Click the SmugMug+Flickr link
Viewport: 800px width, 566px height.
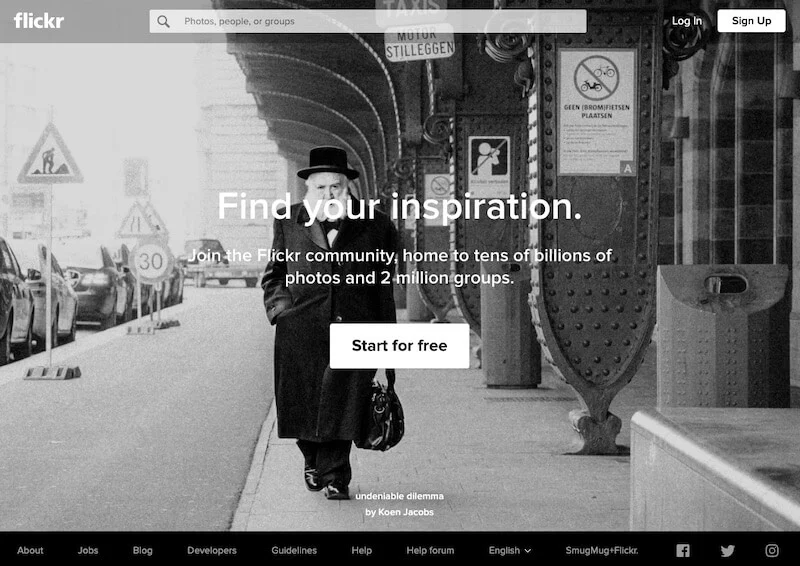(x=602, y=550)
